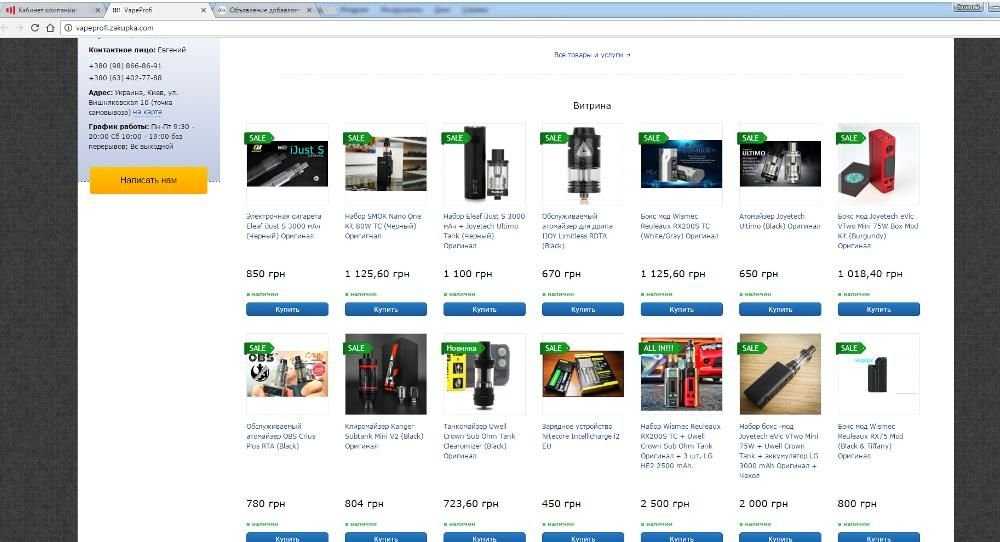Screen dimensions: 1000x542
Task: Open Все товары и услуги link
Action: point(592,55)
